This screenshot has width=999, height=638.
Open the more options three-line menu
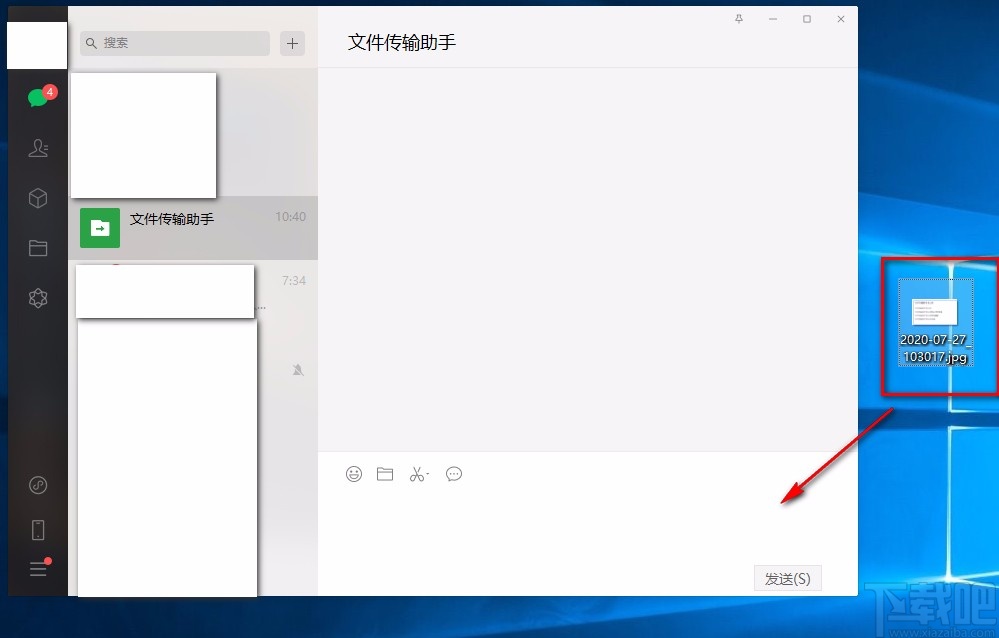click(37, 568)
